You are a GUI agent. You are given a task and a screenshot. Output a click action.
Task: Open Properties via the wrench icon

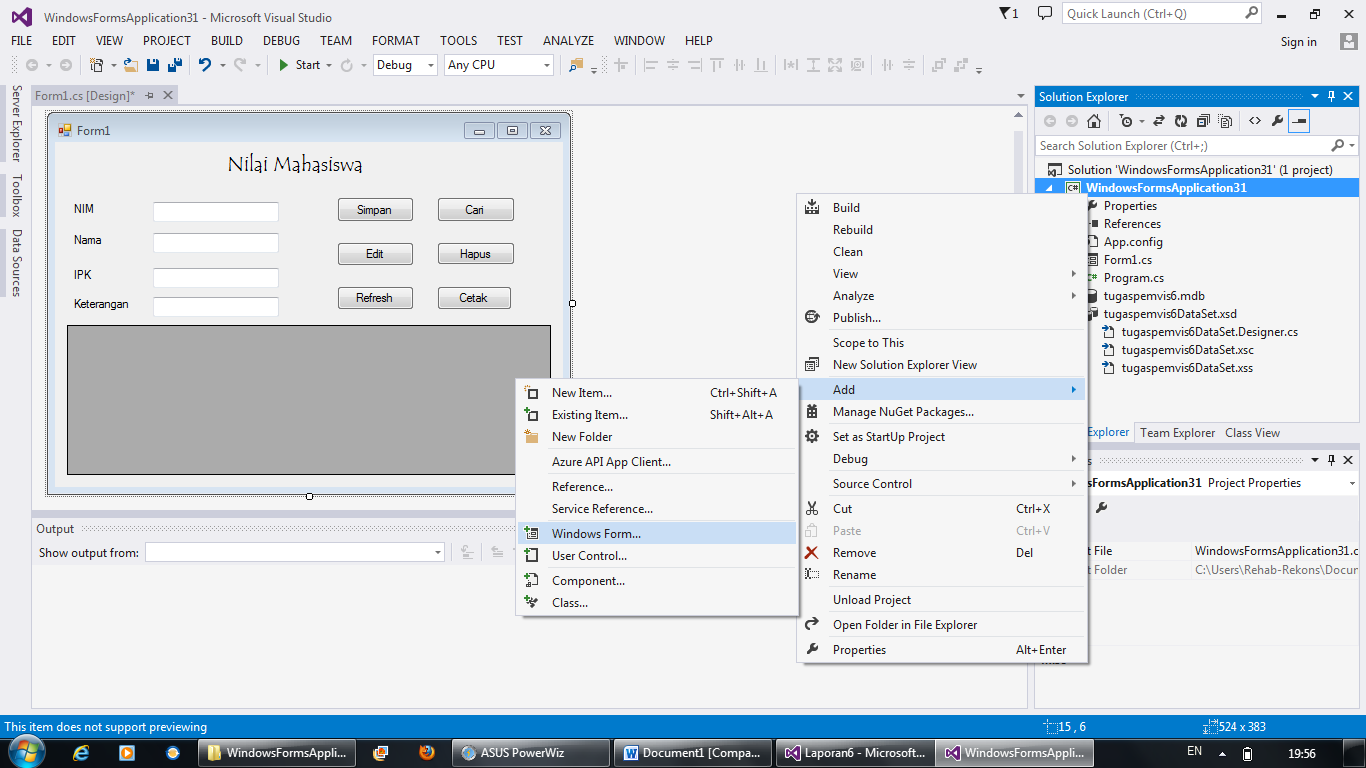[x=1278, y=121]
